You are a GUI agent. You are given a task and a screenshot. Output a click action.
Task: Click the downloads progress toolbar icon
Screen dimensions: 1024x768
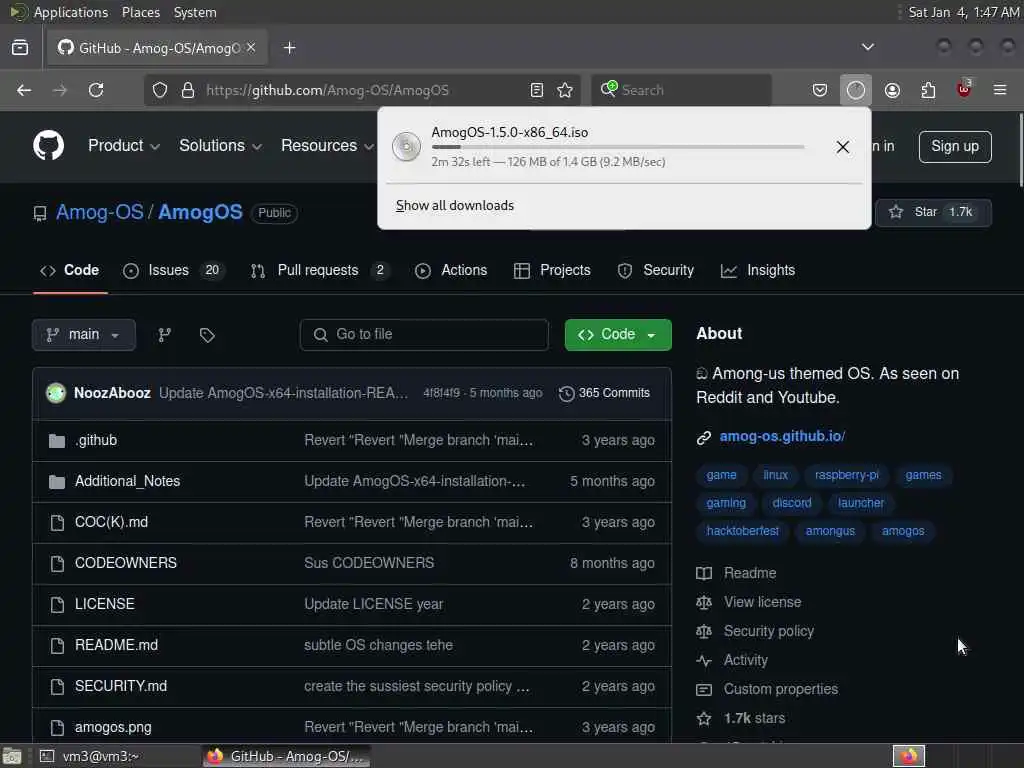856,90
